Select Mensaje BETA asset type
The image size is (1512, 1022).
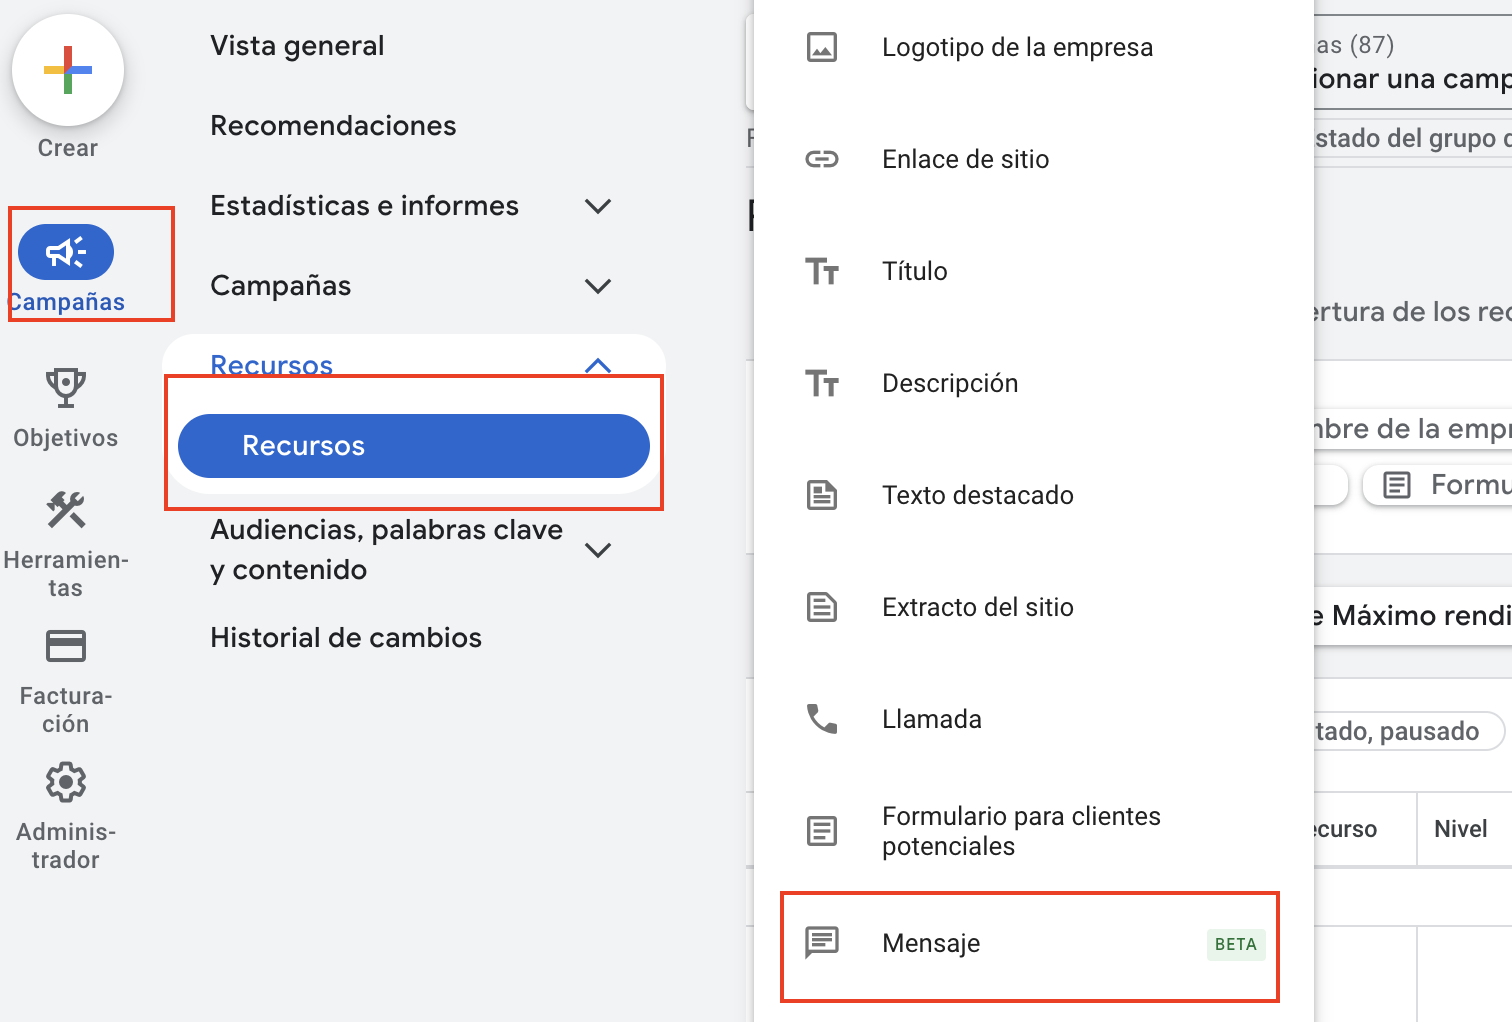pyautogui.click(x=930, y=942)
